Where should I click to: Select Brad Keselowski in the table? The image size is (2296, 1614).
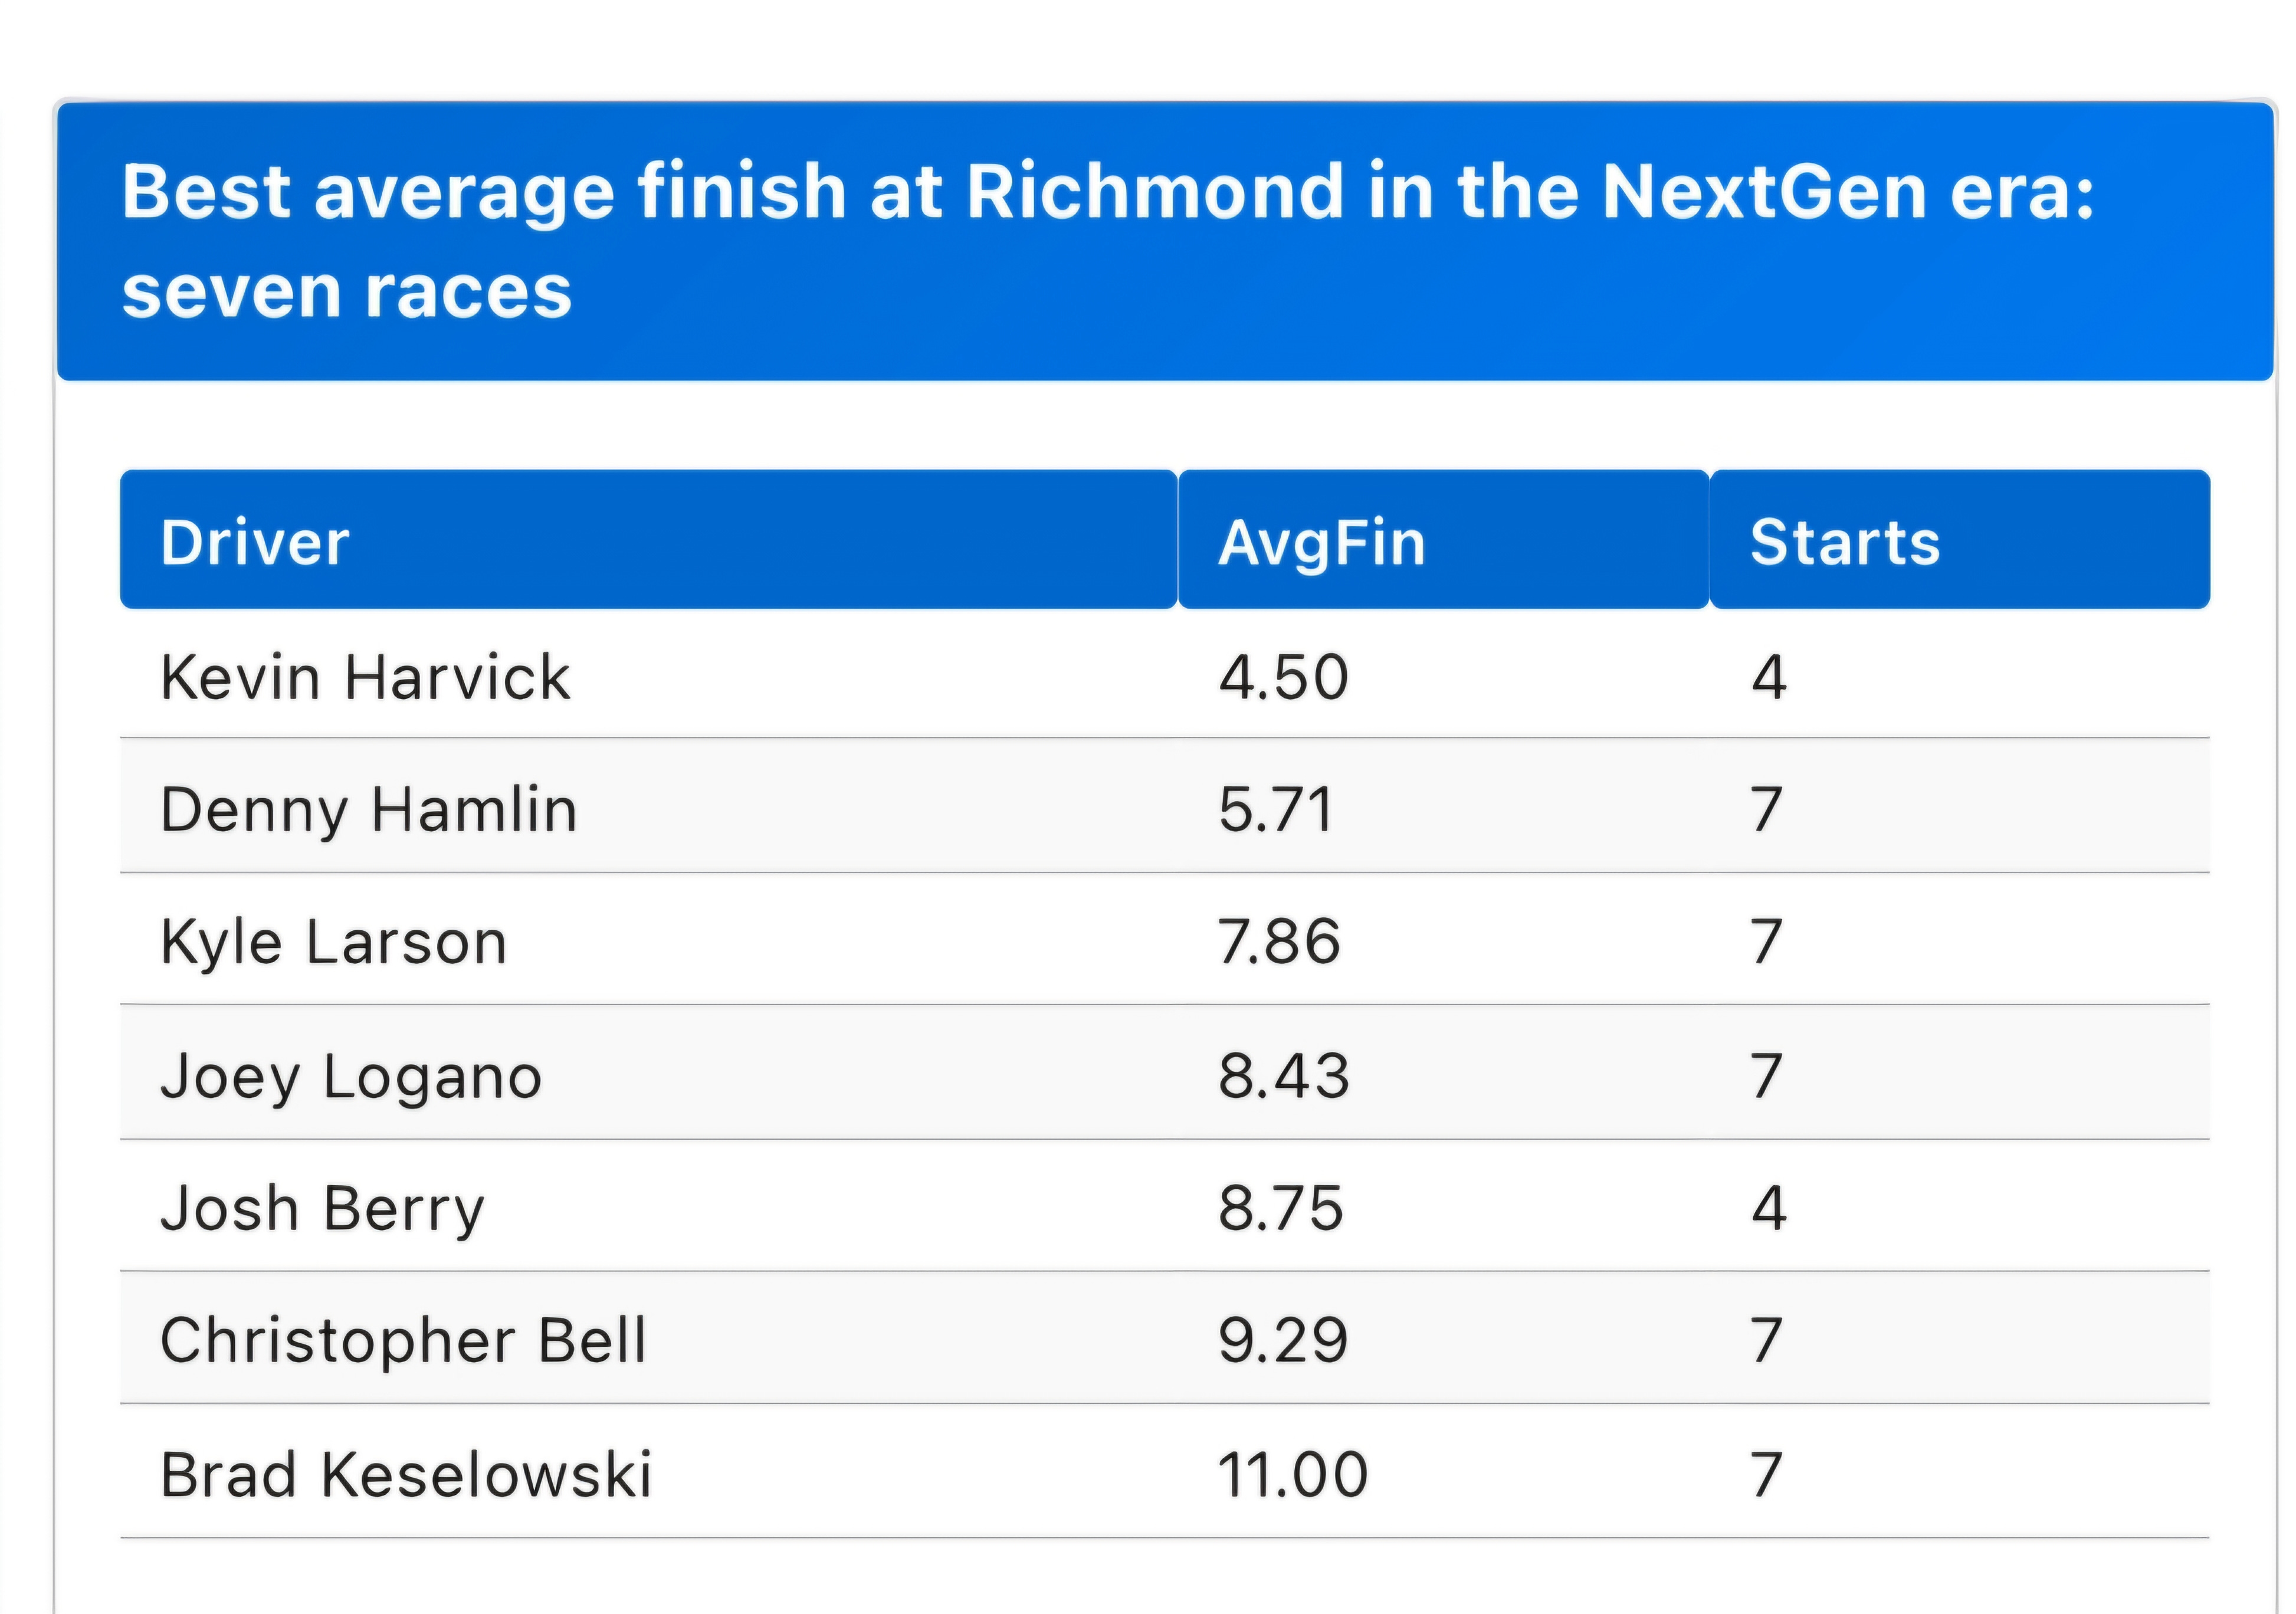click(406, 1474)
